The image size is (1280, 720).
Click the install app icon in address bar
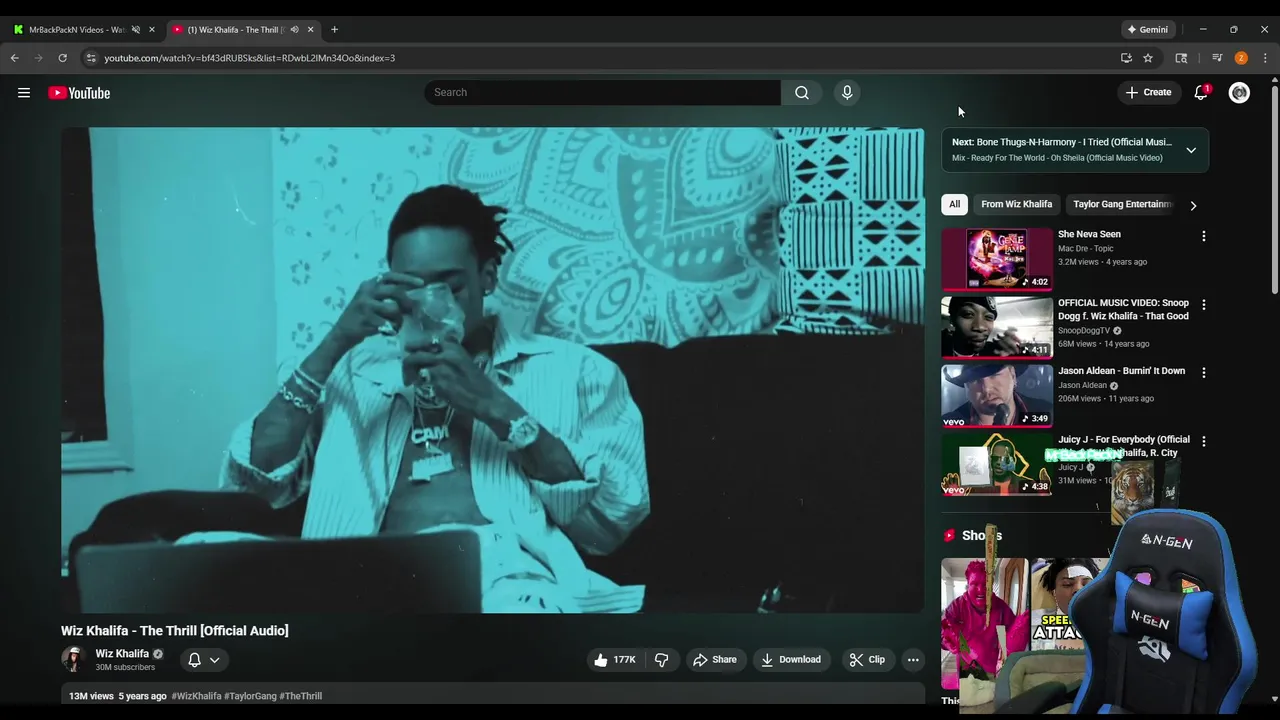click(1126, 58)
